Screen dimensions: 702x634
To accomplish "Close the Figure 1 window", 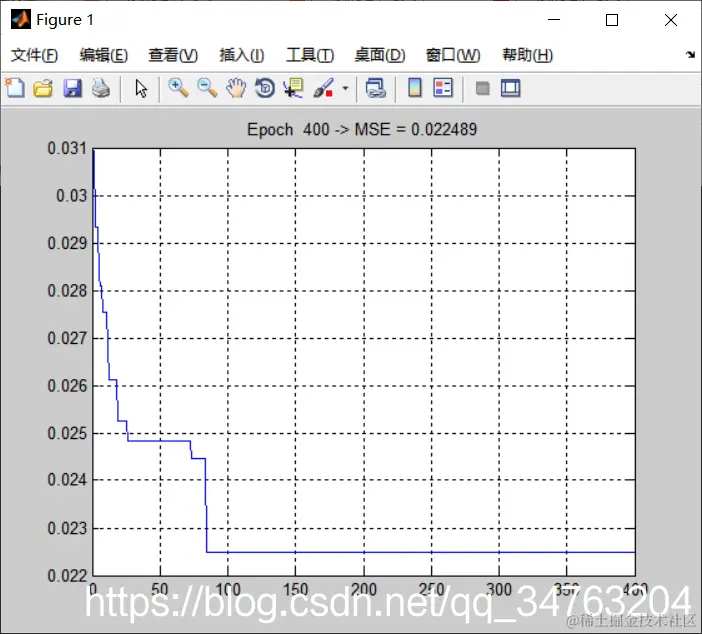I will 671,20.
